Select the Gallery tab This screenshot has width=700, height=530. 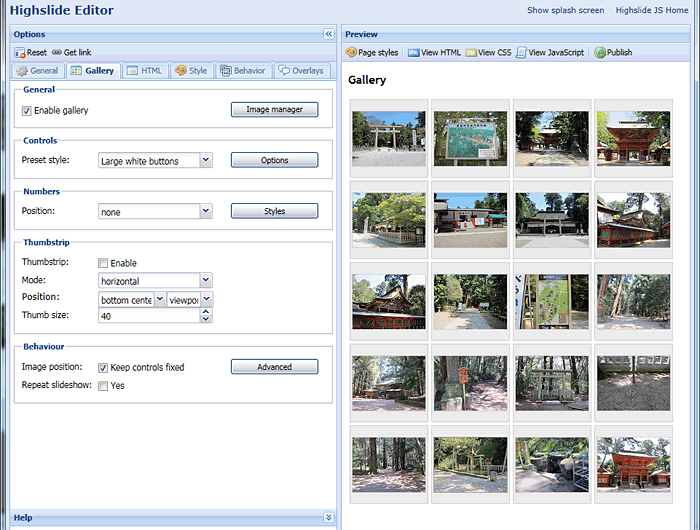tap(93, 71)
